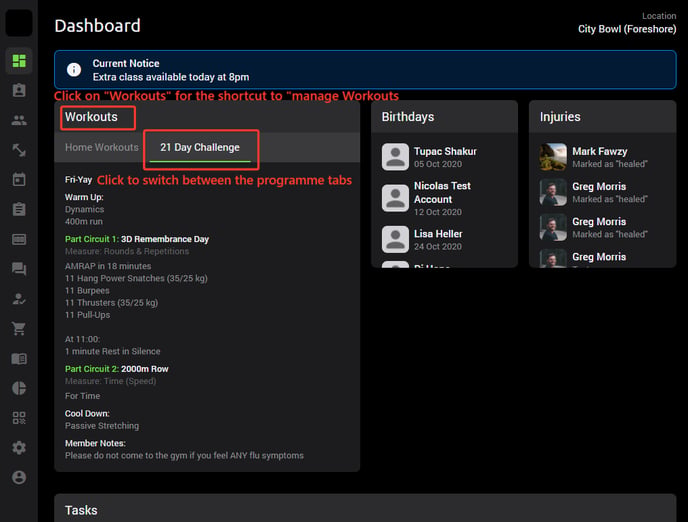
Task: Click the 'Fri-Yay' workout title
Action: click(x=79, y=179)
